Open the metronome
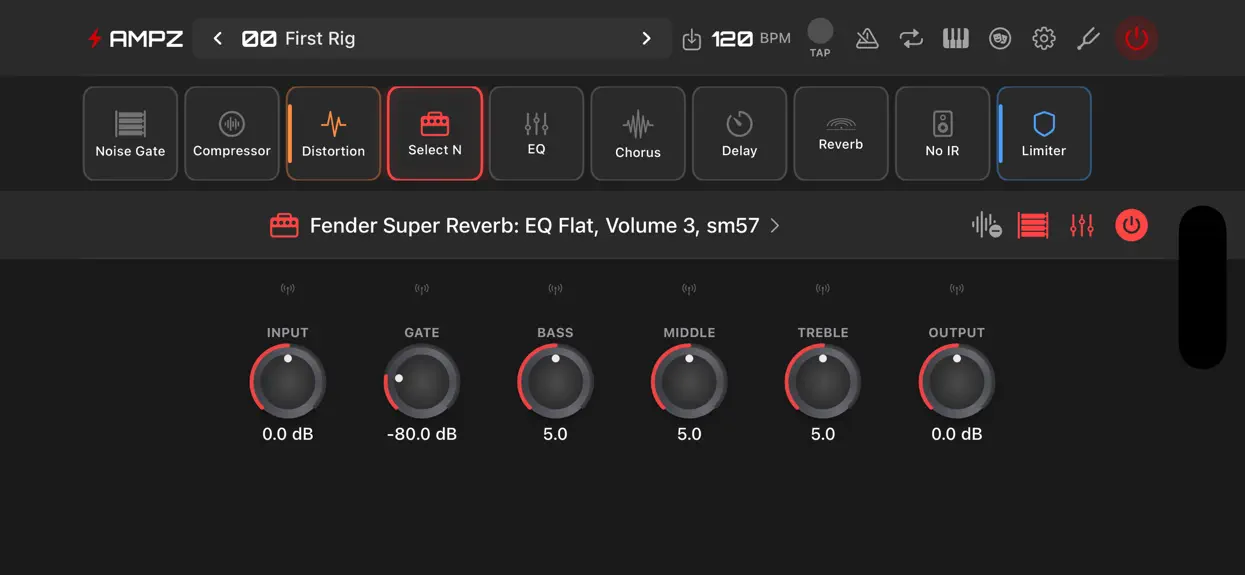Image resolution: width=1245 pixels, height=575 pixels. [867, 38]
